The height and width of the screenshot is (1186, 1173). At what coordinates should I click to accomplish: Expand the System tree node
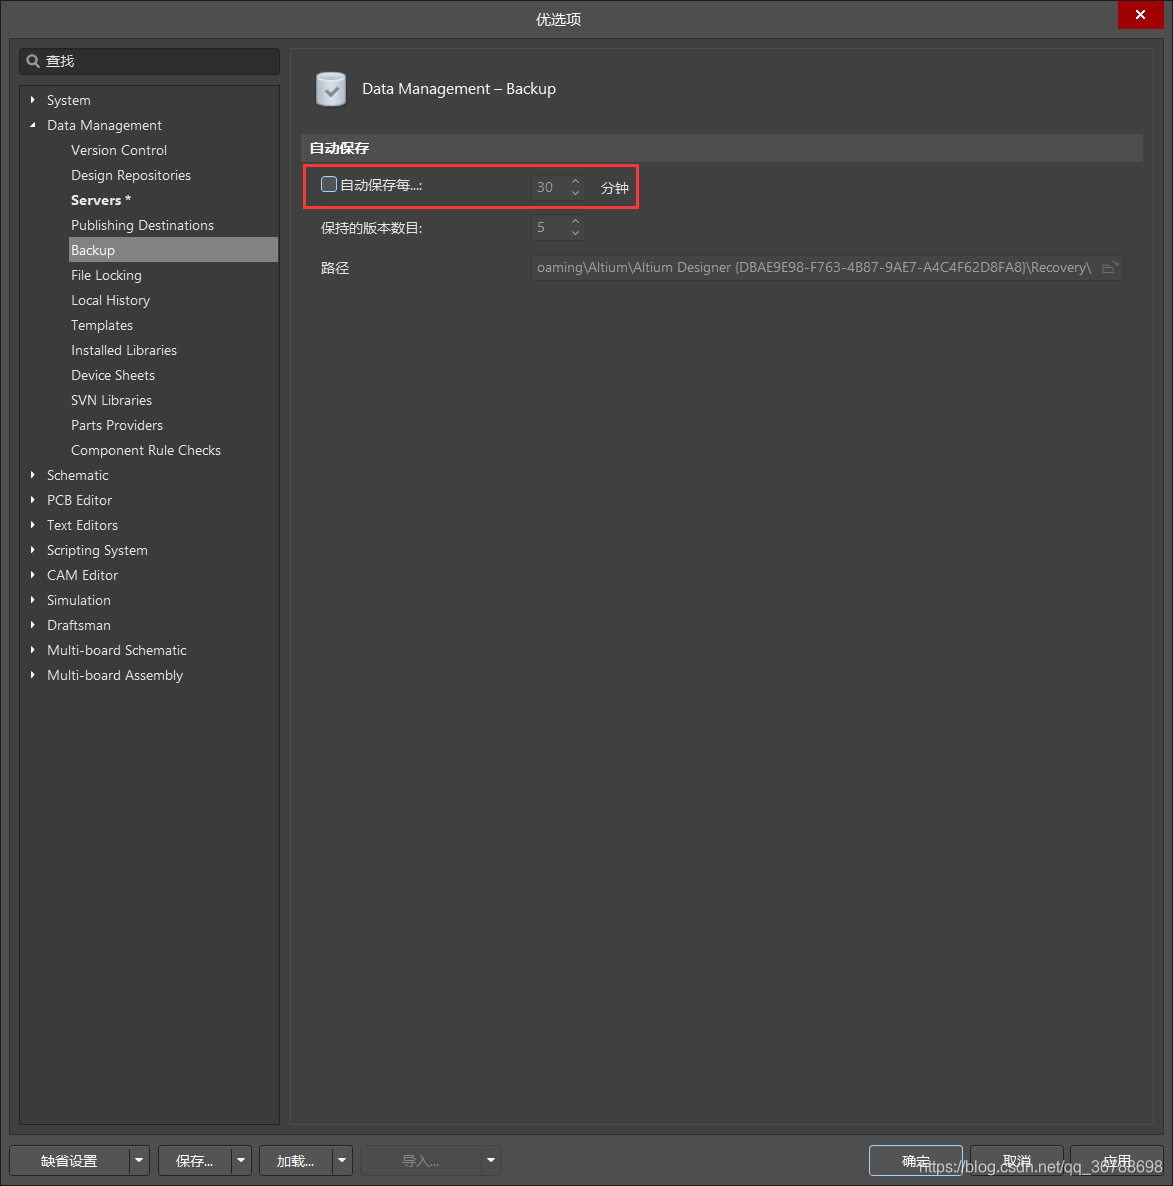click(x=33, y=100)
